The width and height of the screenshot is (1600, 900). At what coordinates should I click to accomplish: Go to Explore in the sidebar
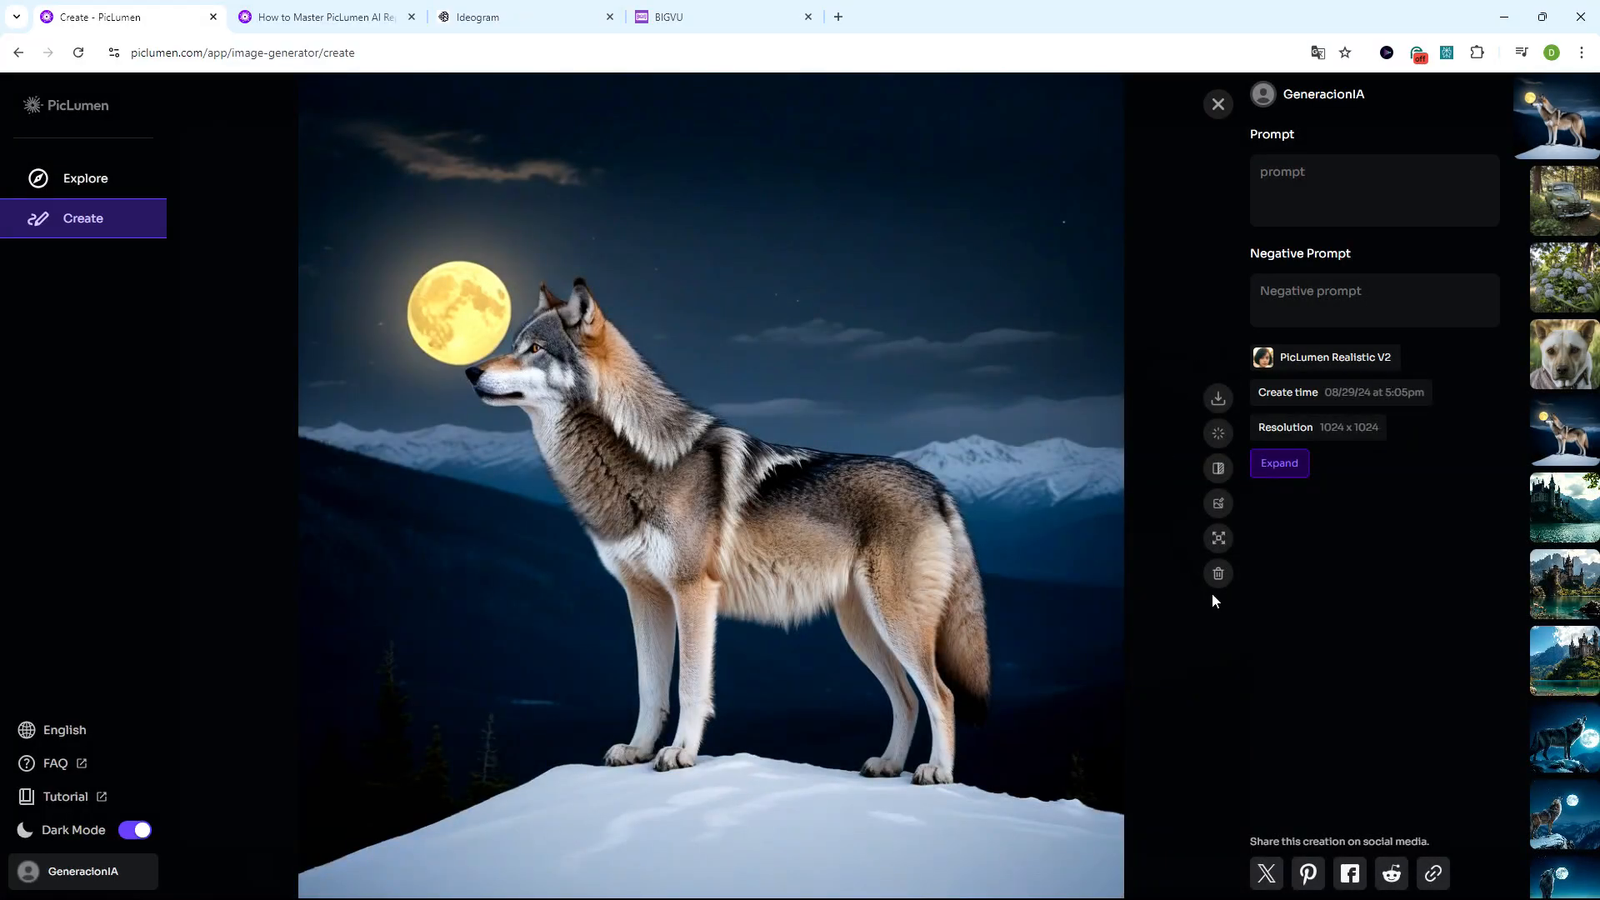click(x=84, y=178)
